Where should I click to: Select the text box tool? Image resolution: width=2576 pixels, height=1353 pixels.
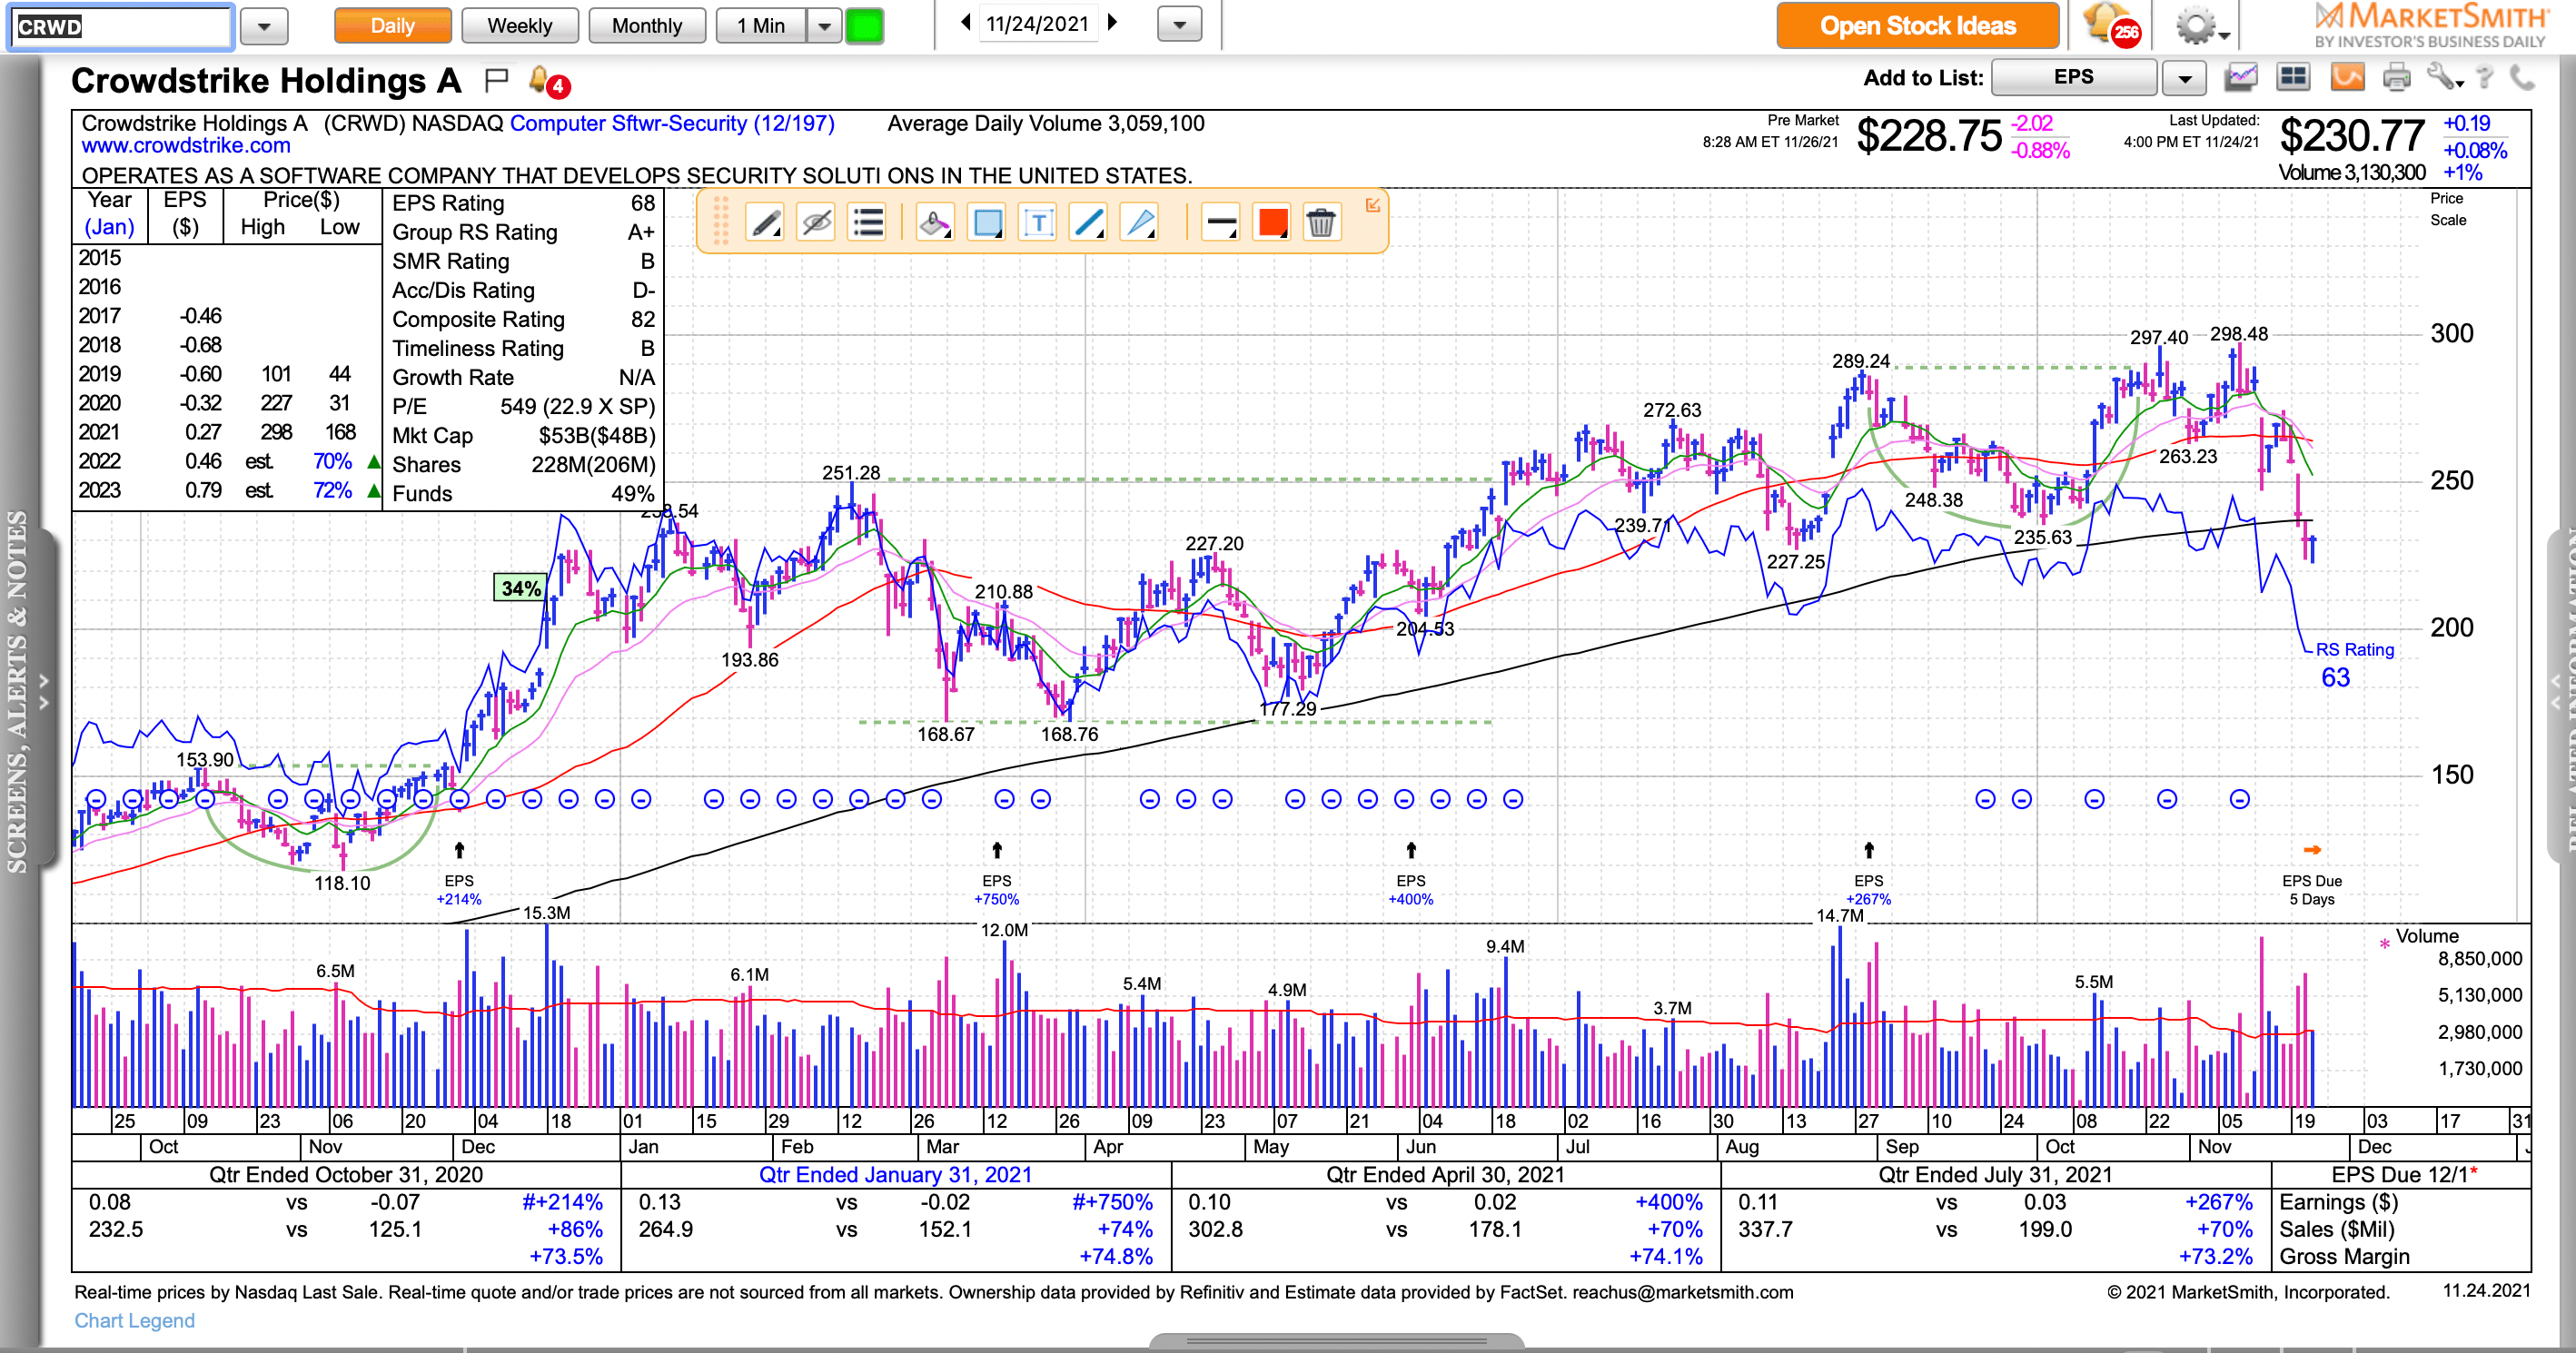pos(1038,222)
